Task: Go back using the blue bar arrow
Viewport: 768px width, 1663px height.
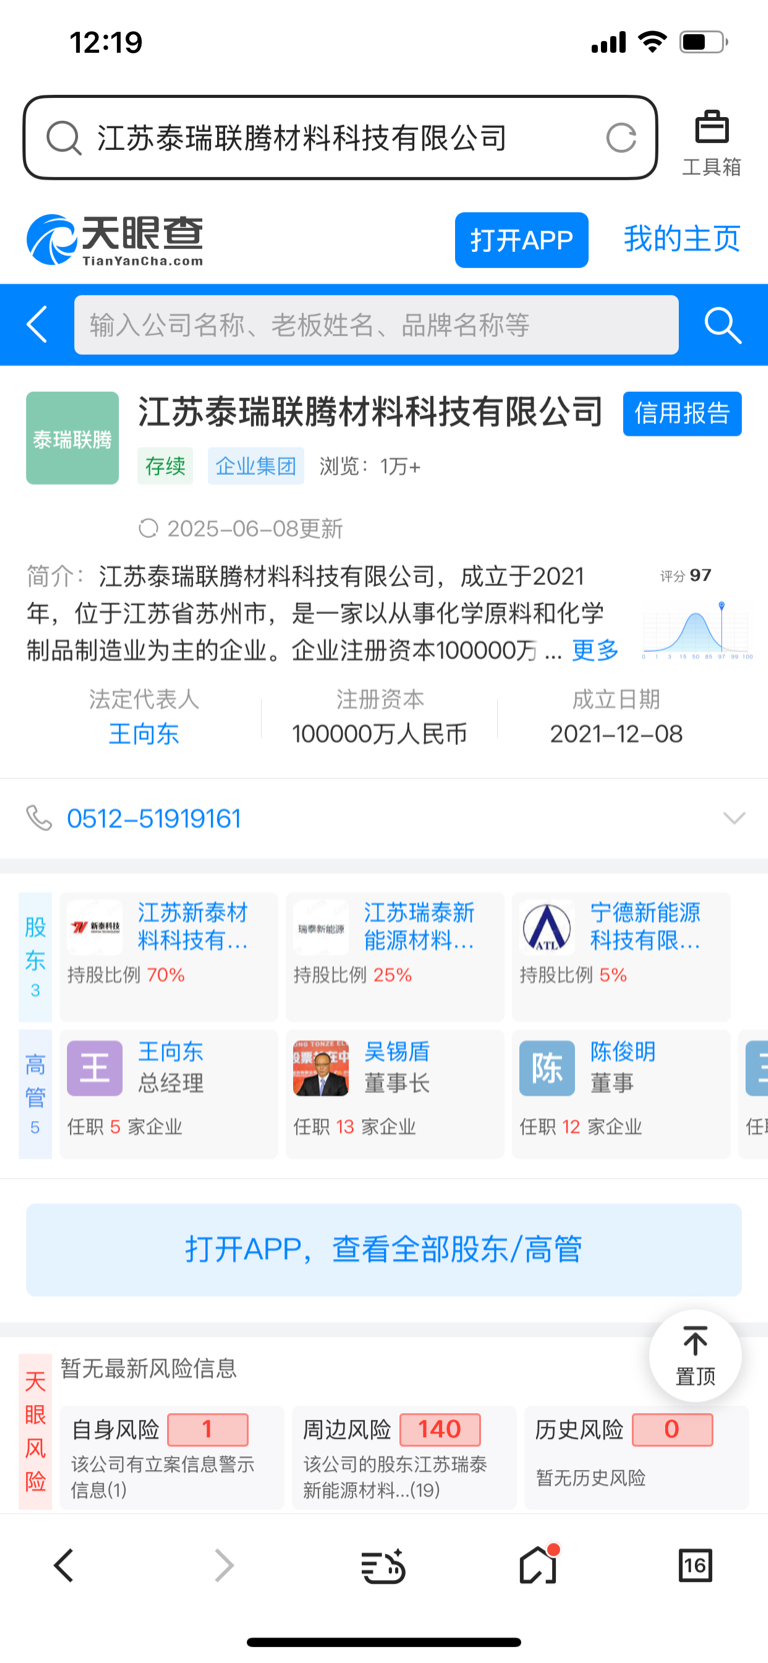Action: 37,325
